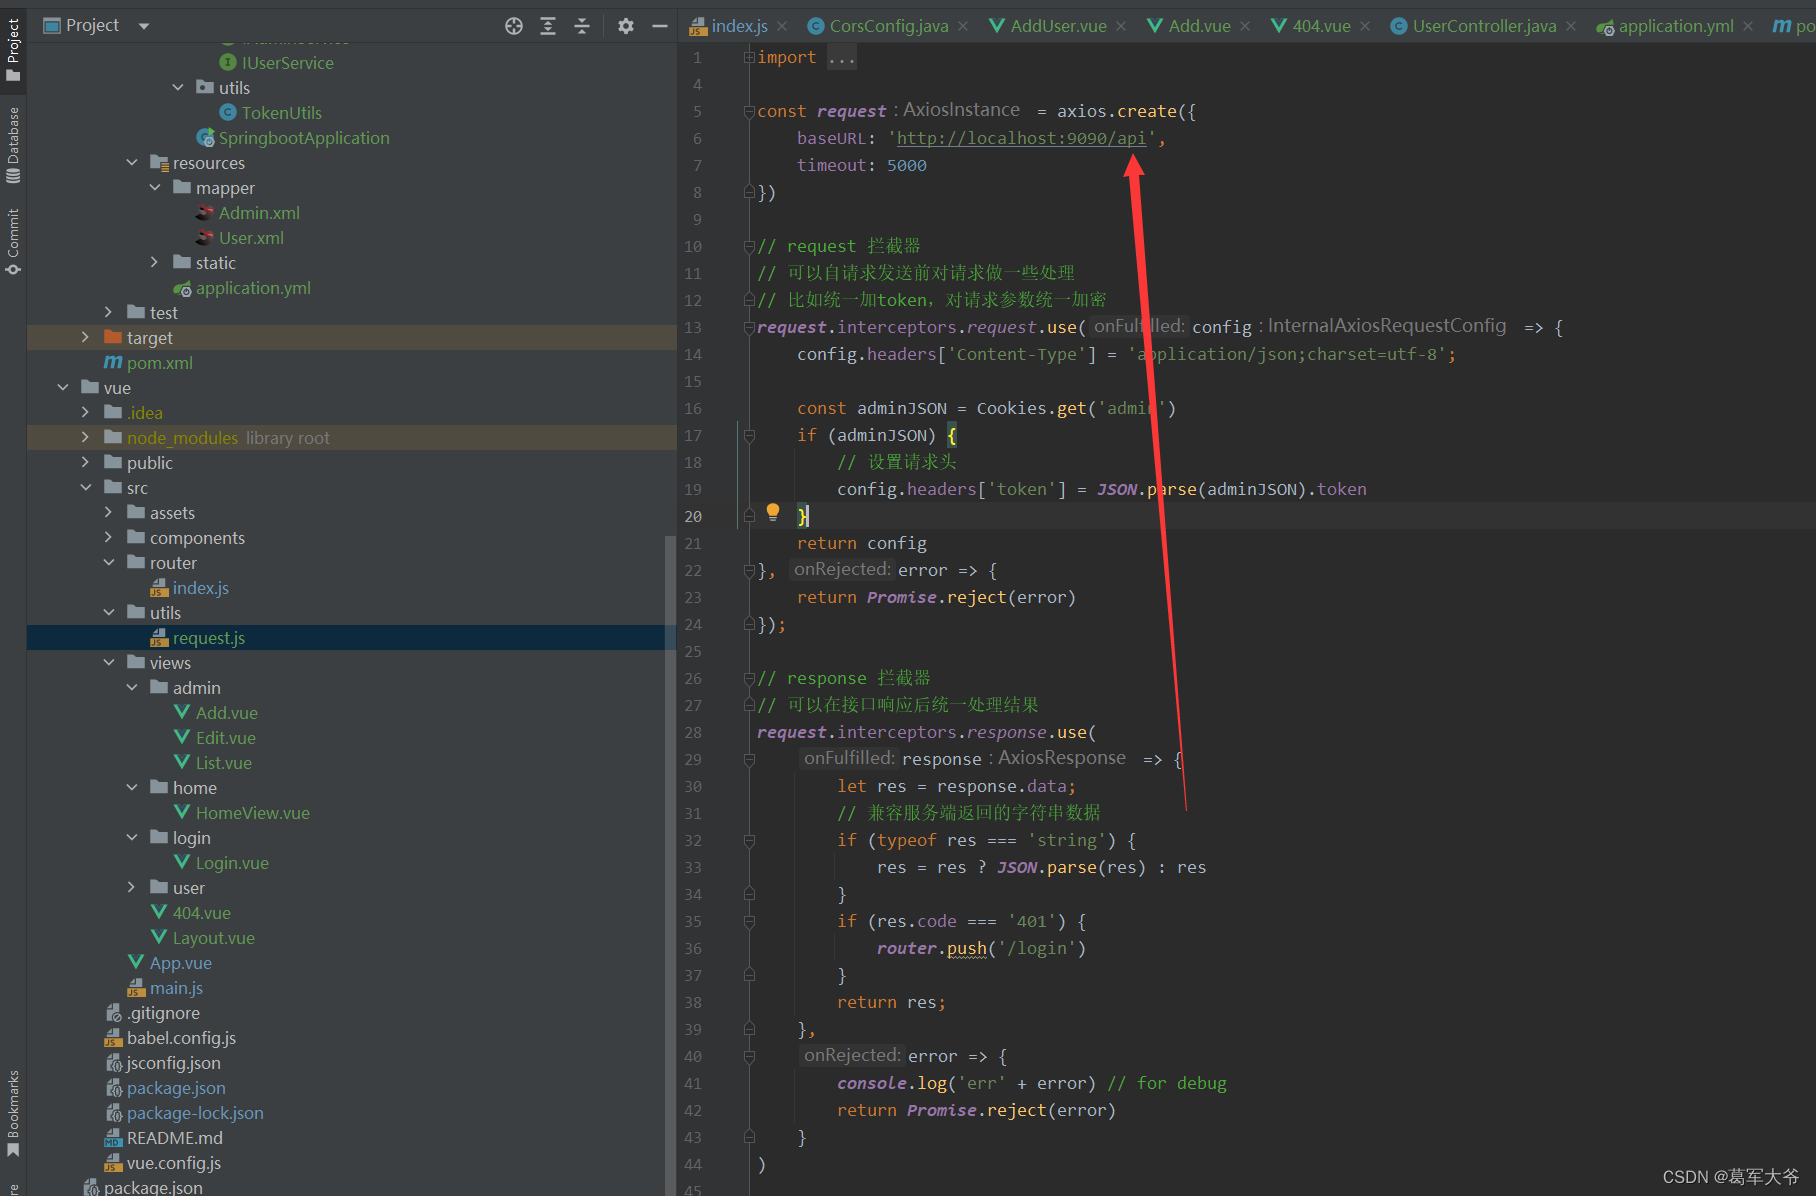Open babel.config.js file
The height and width of the screenshot is (1196, 1816).
pos(181,1038)
